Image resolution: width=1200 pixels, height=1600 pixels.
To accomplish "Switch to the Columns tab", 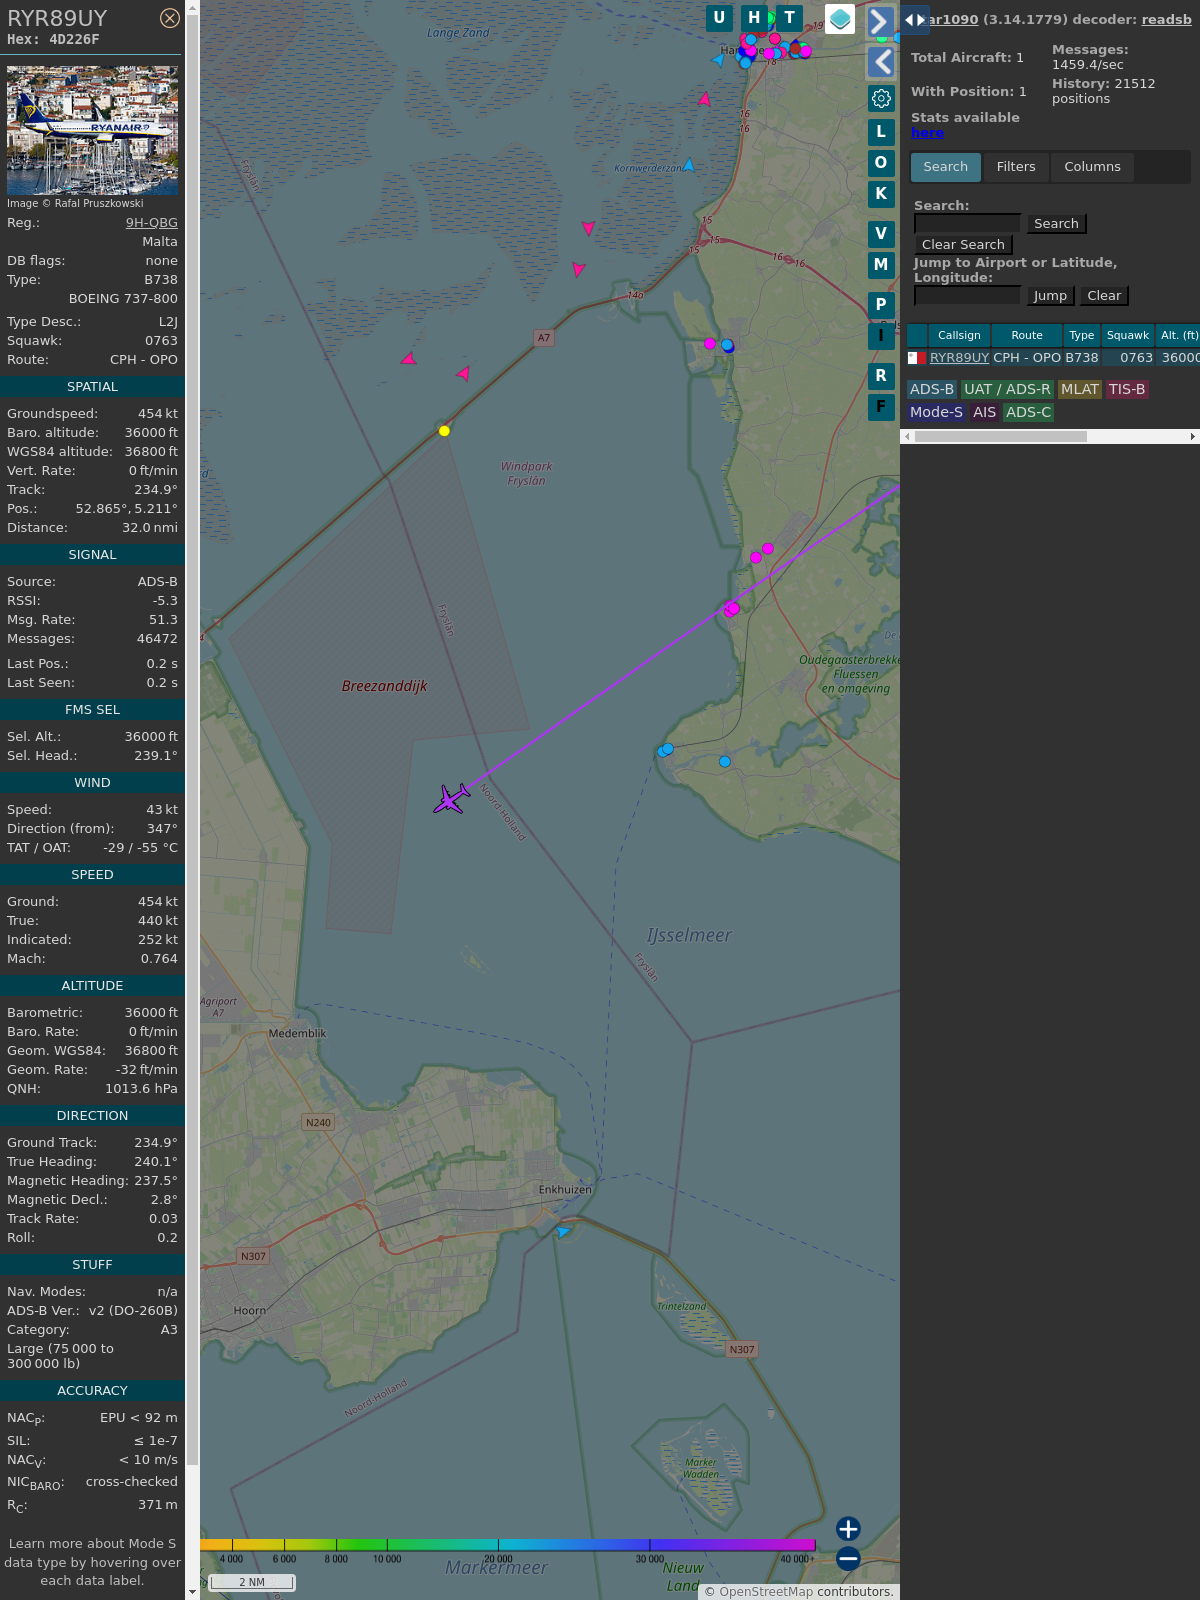I will point(1092,167).
